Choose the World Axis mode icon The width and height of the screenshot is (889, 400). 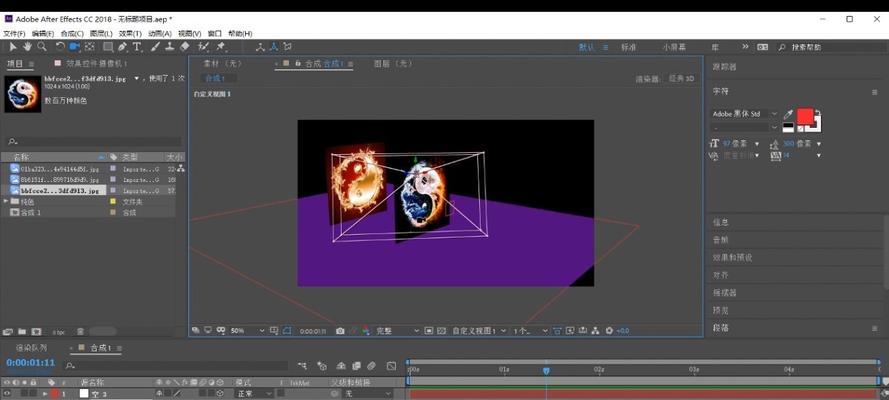[274, 47]
